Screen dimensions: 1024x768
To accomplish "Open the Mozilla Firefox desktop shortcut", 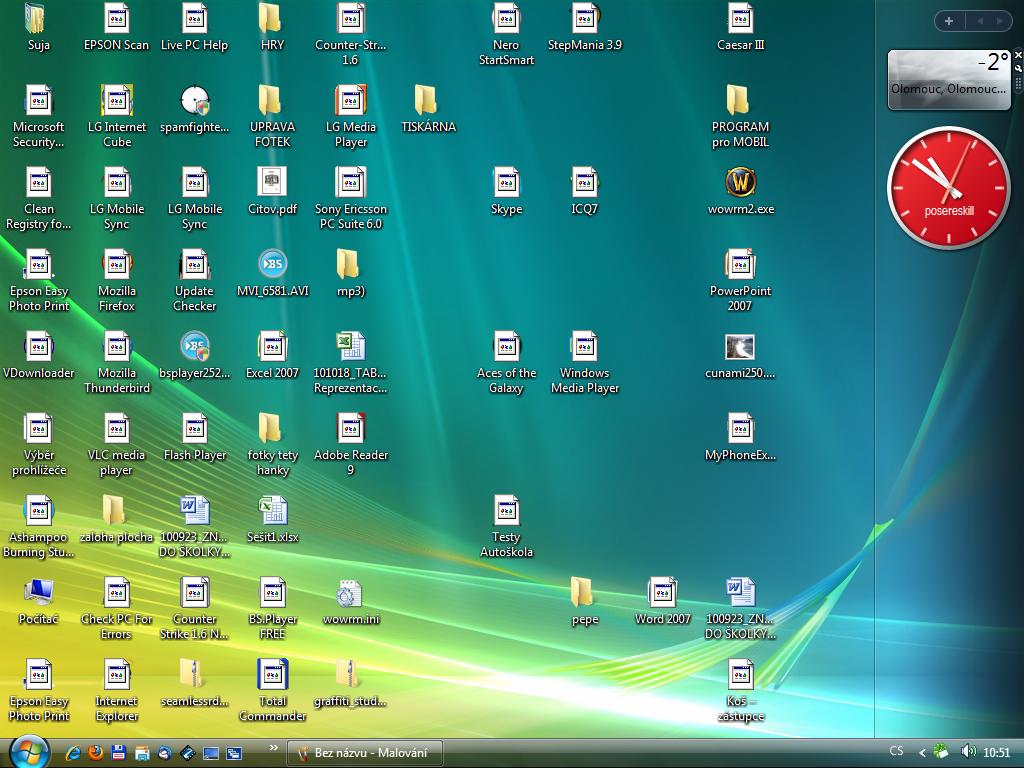I will 117,266.
